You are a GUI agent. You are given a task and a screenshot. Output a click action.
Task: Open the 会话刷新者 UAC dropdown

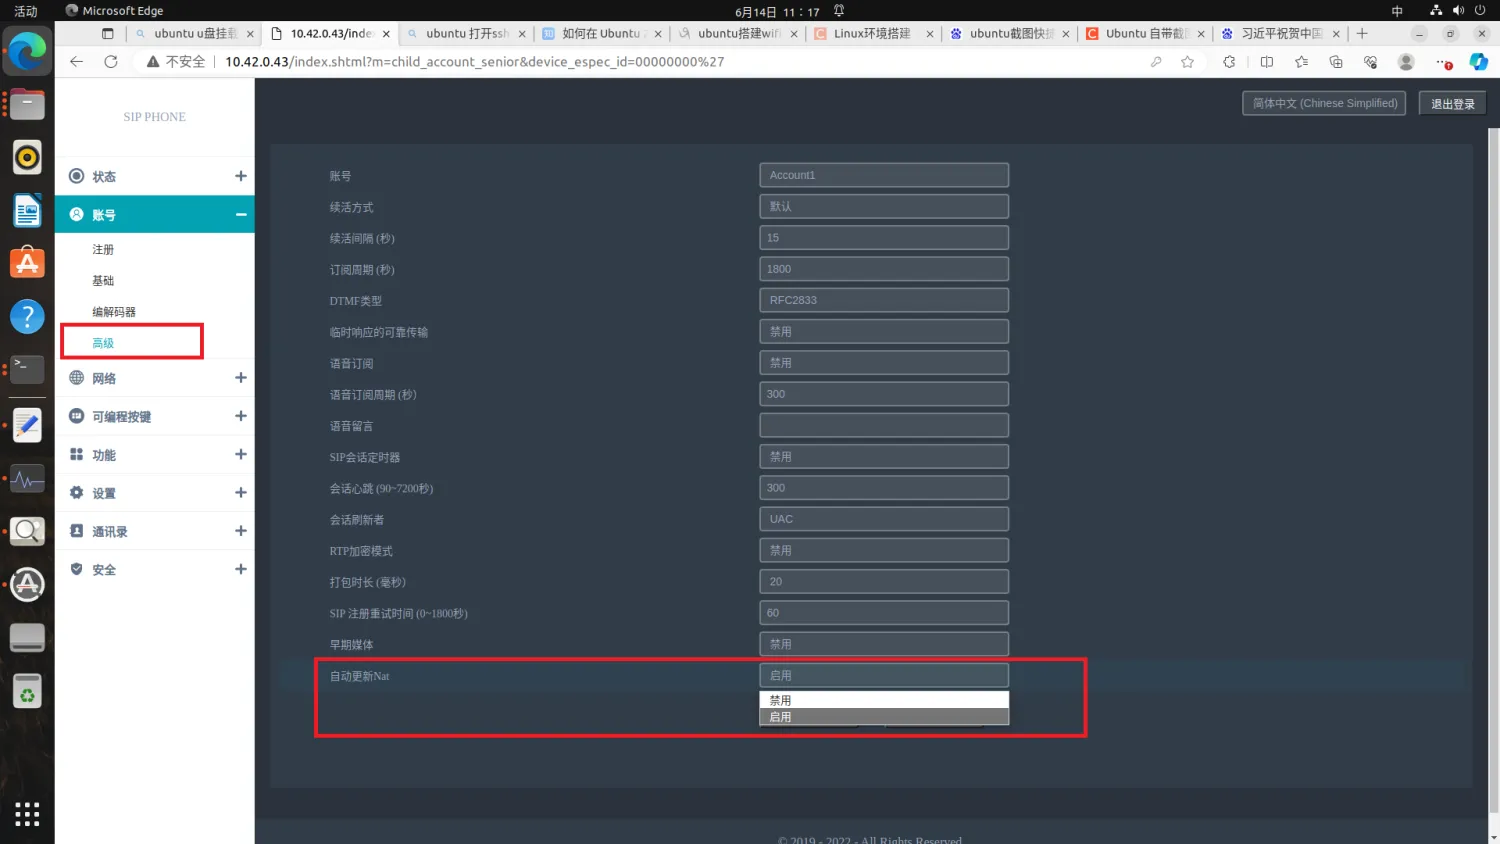[884, 519]
